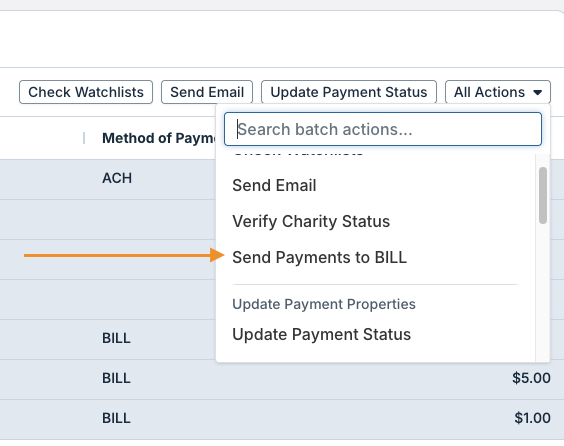Image resolution: width=564 pixels, height=446 pixels.
Task: Choose Verify Charity Status action
Action: click(311, 221)
